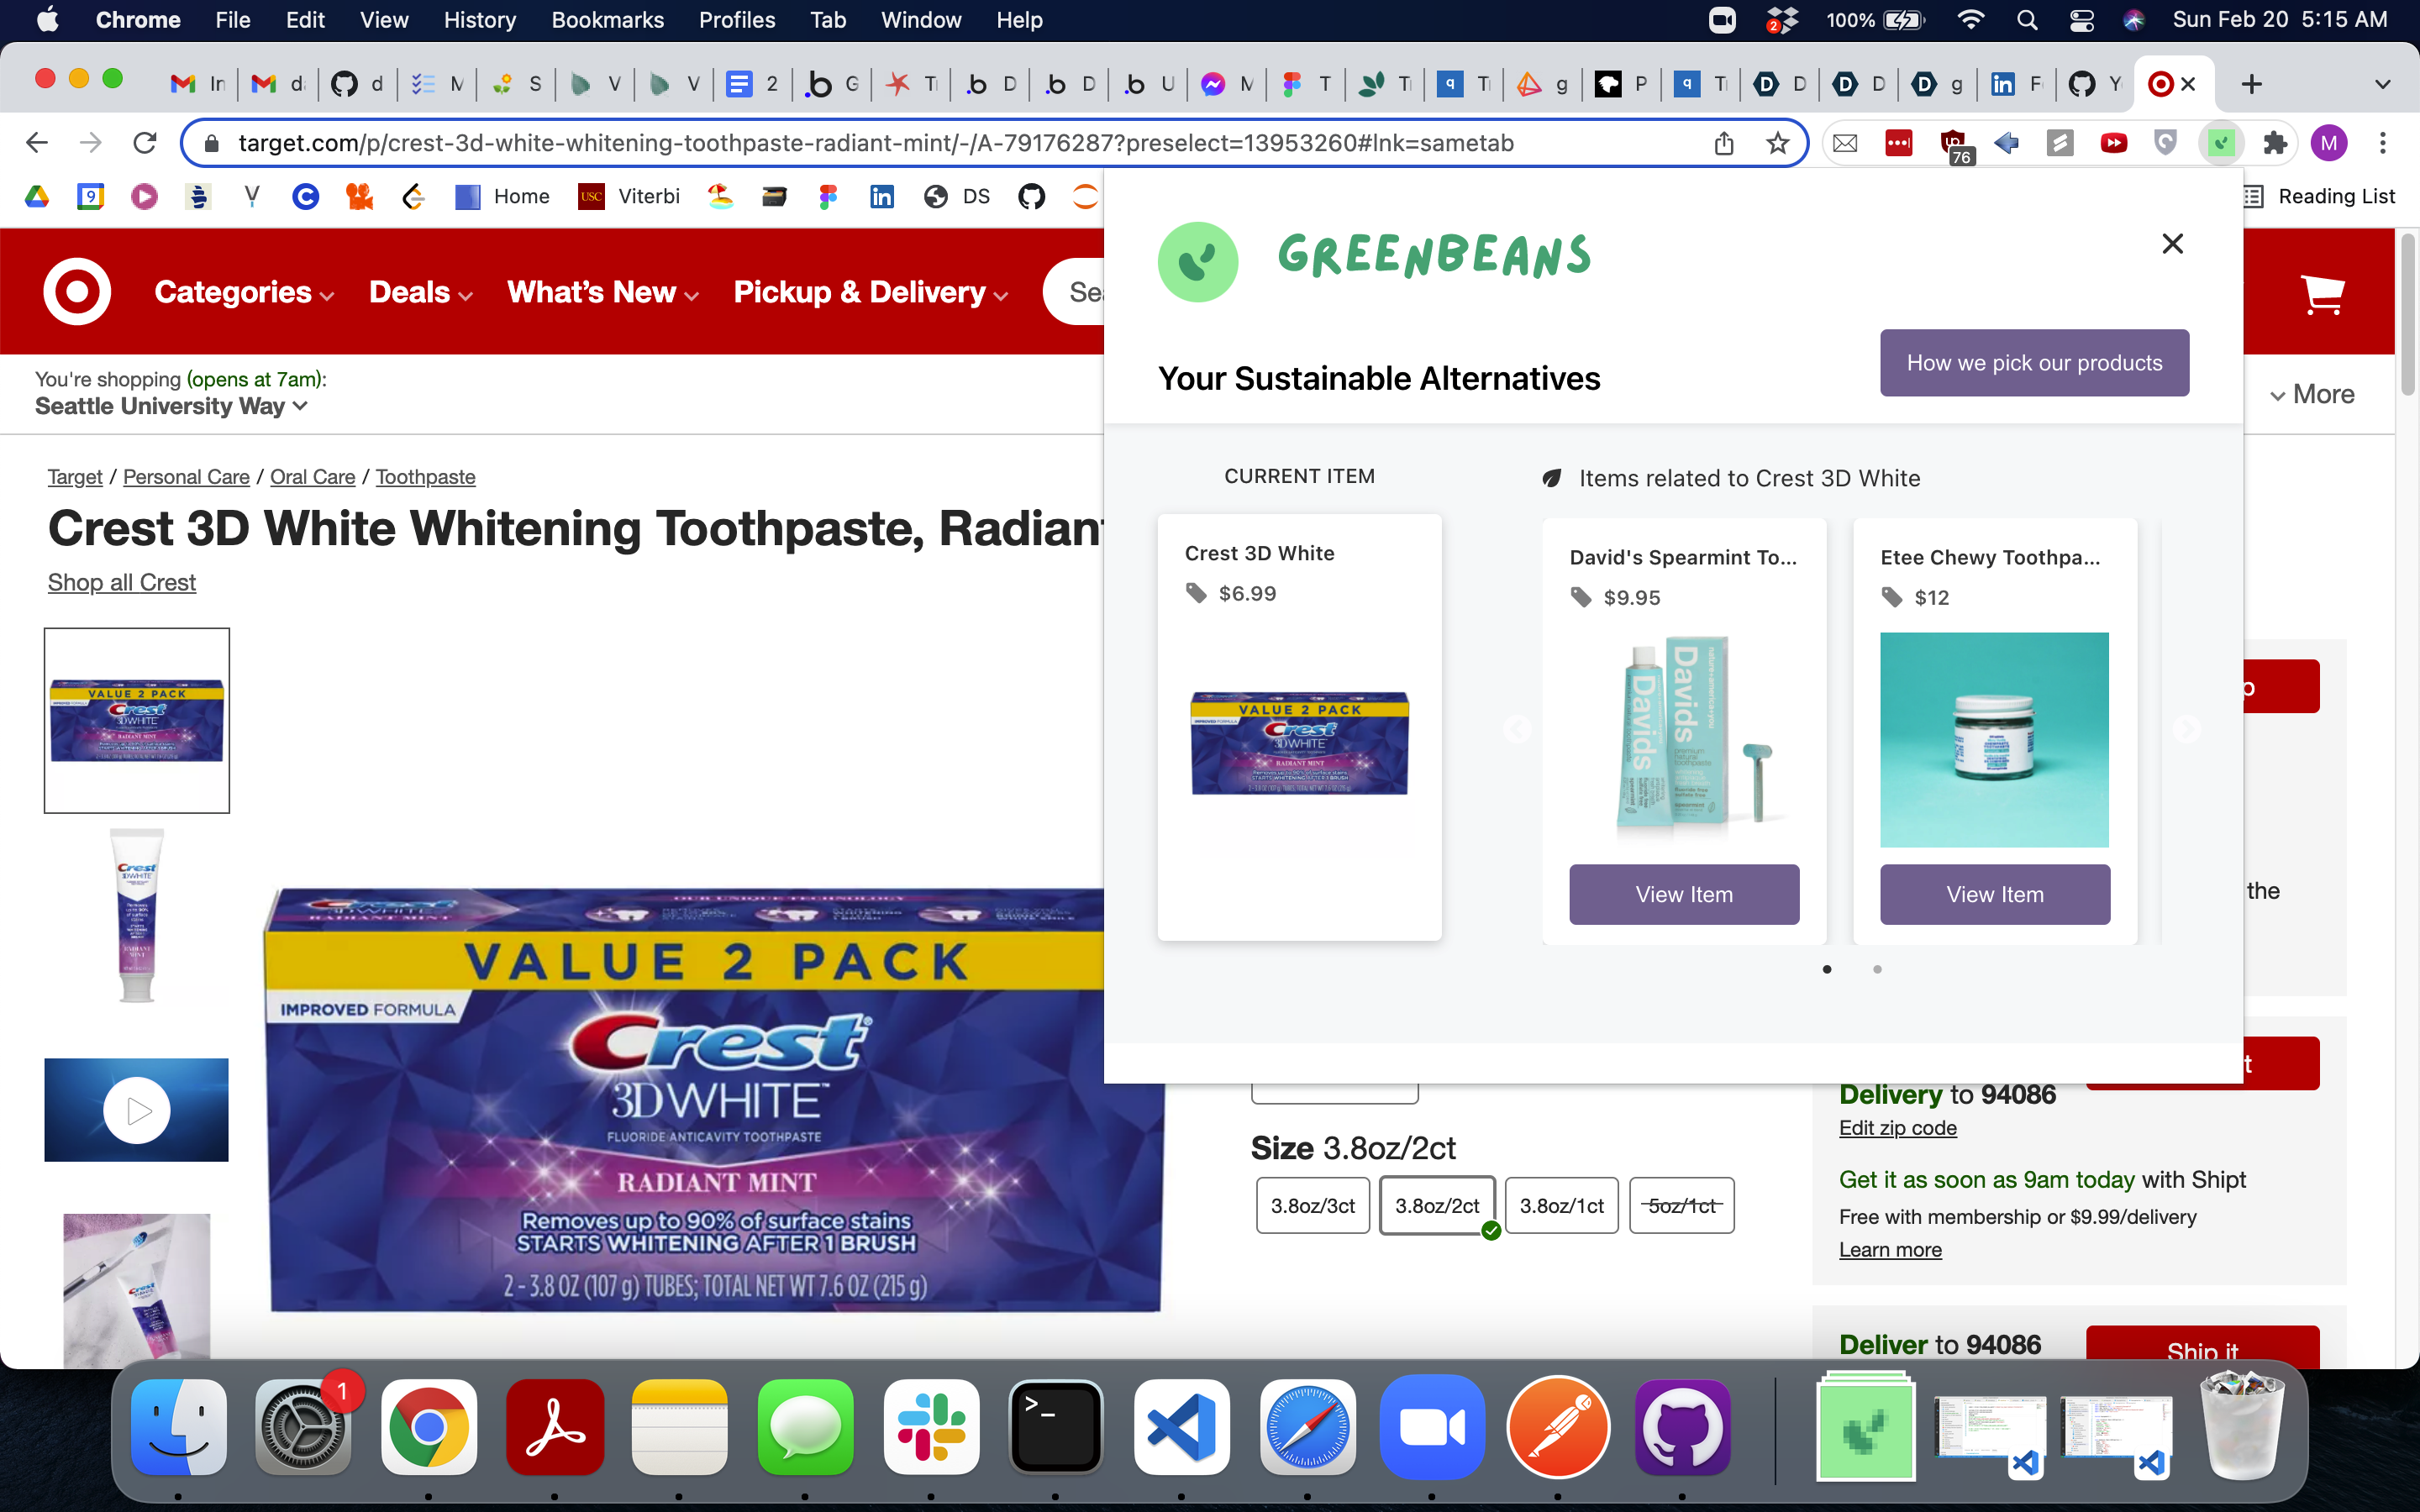Bookmark this page with star icon
2420x1512 pixels.
click(1777, 143)
